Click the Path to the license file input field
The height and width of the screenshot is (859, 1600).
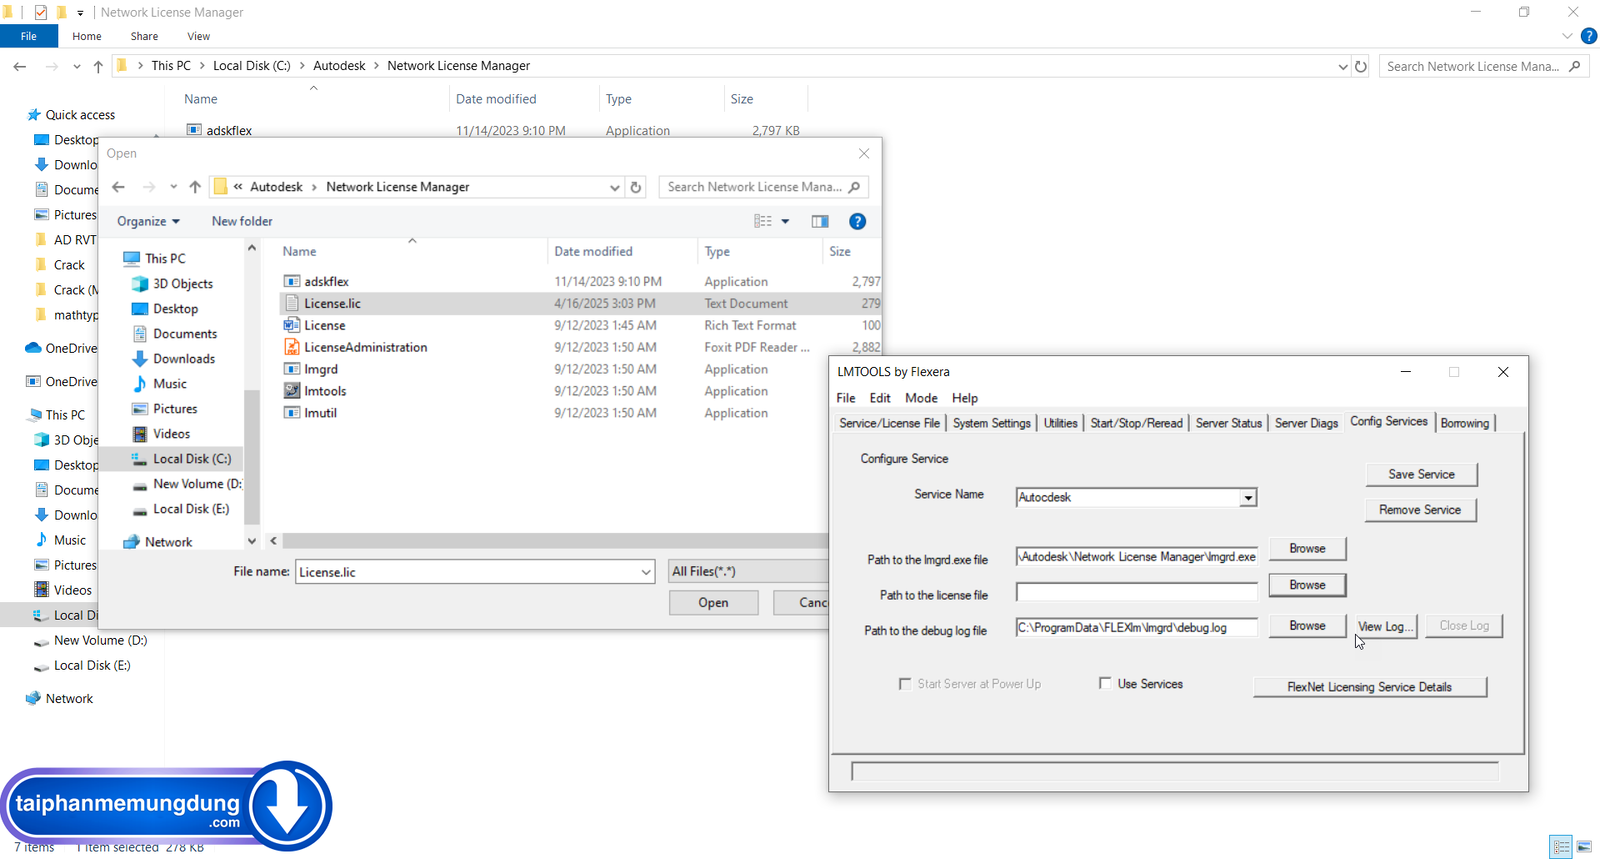[x=1136, y=592]
